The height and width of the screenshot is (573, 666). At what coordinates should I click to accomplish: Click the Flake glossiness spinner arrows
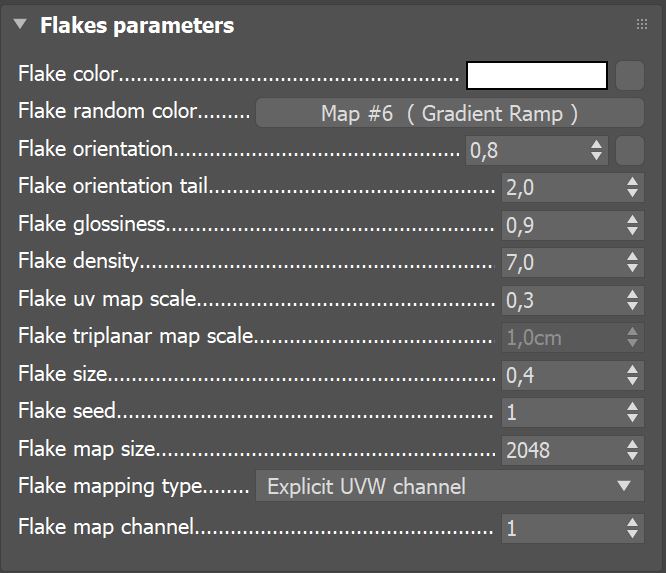coord(632,226)
